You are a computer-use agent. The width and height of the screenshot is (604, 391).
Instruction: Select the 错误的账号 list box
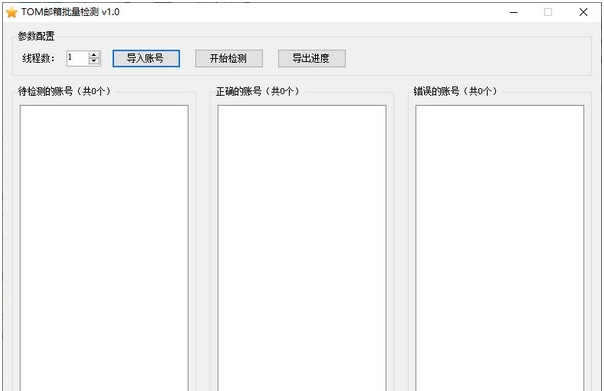tap(500, 248)
